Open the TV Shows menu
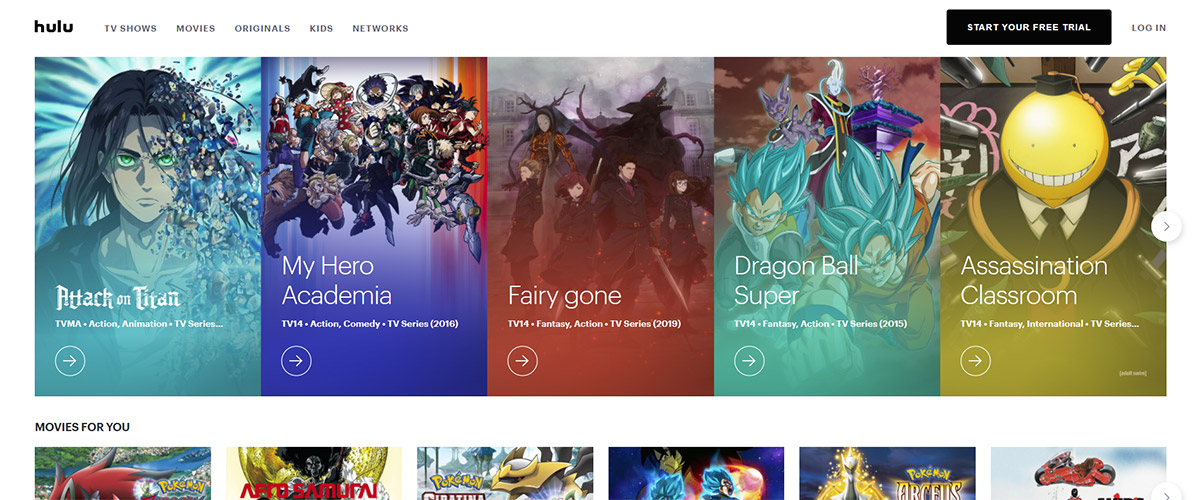 click(131, 28)
